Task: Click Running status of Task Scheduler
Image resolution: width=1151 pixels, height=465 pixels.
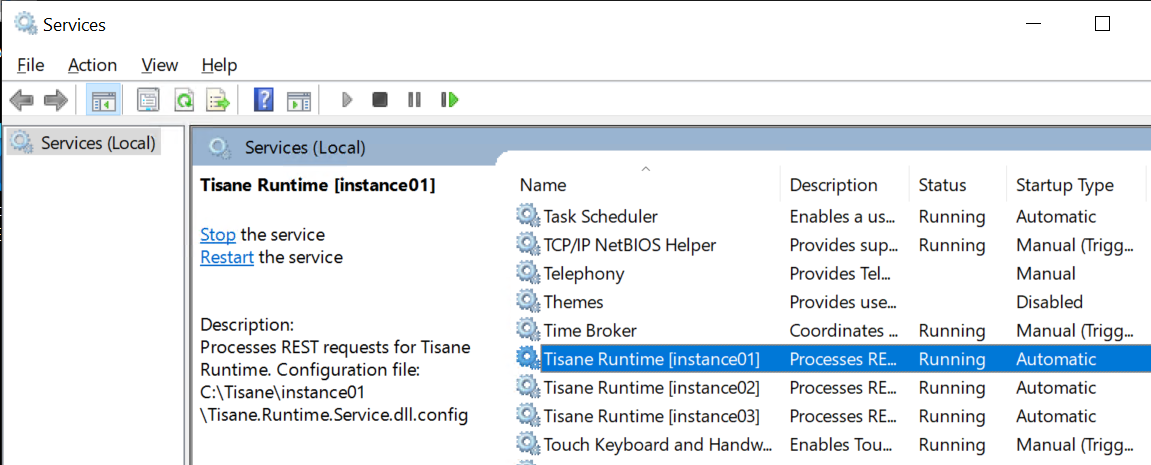Action: 951,216
